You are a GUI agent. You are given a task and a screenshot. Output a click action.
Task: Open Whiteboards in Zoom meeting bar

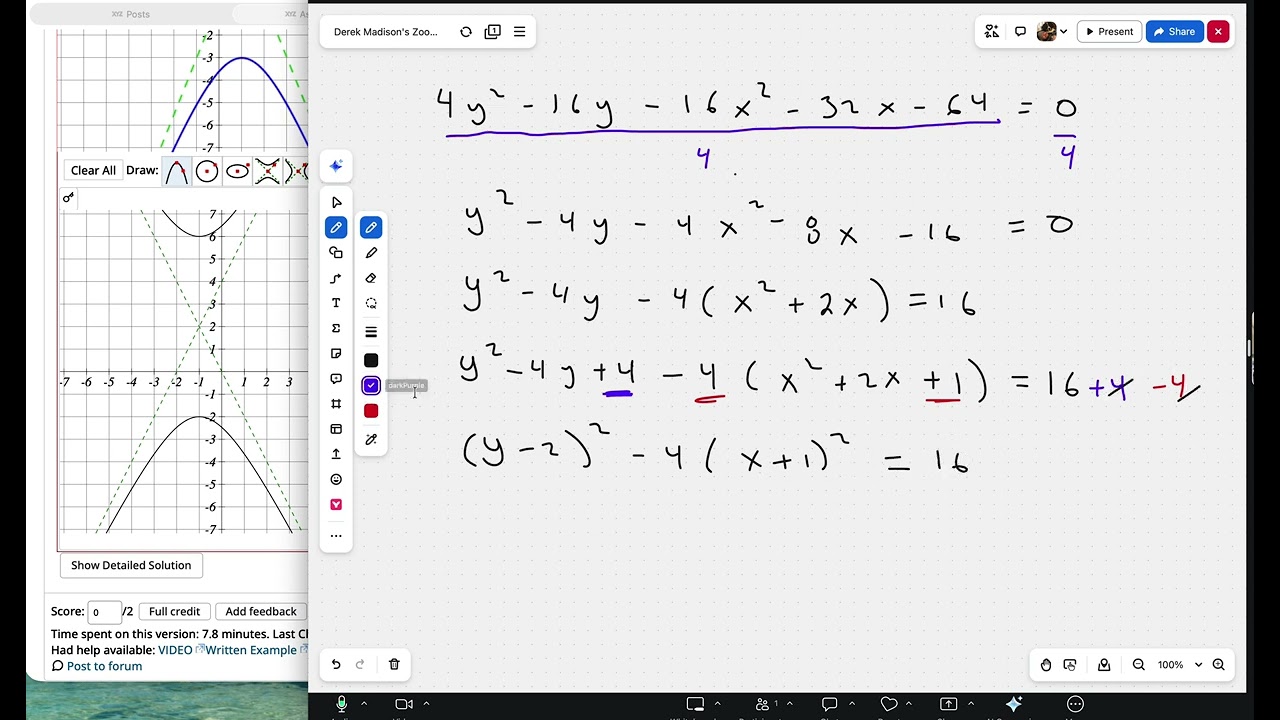point(695,705)
